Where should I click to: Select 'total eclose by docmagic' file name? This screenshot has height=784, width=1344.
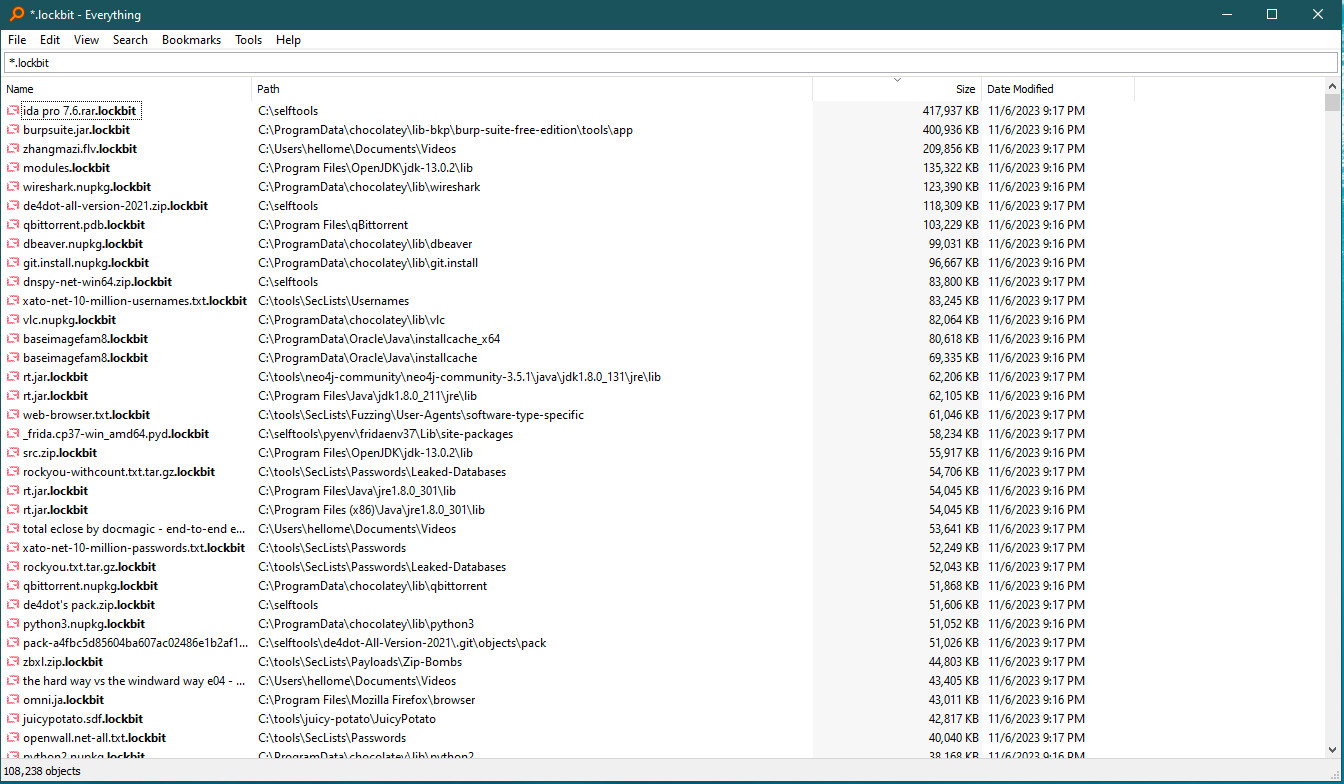[x=134, y=529]
